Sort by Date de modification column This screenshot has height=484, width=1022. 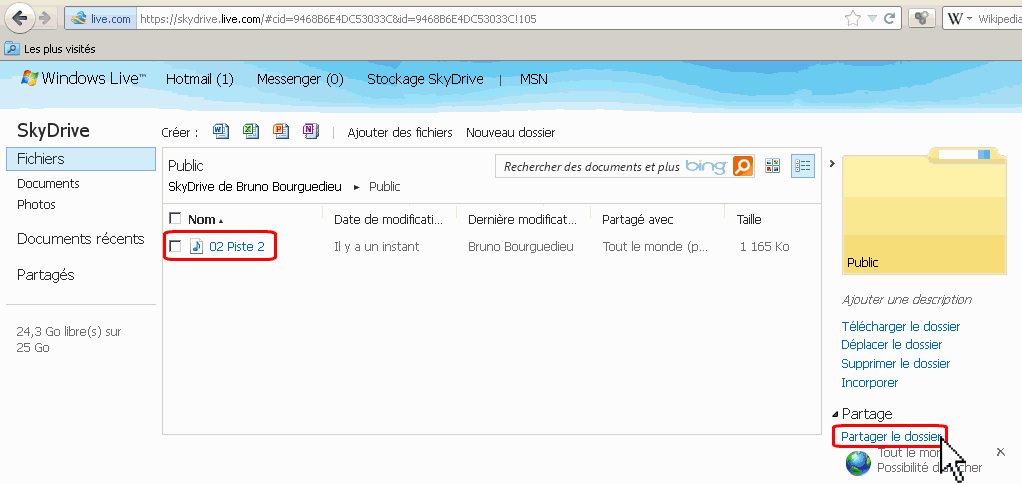pos(388,220)
